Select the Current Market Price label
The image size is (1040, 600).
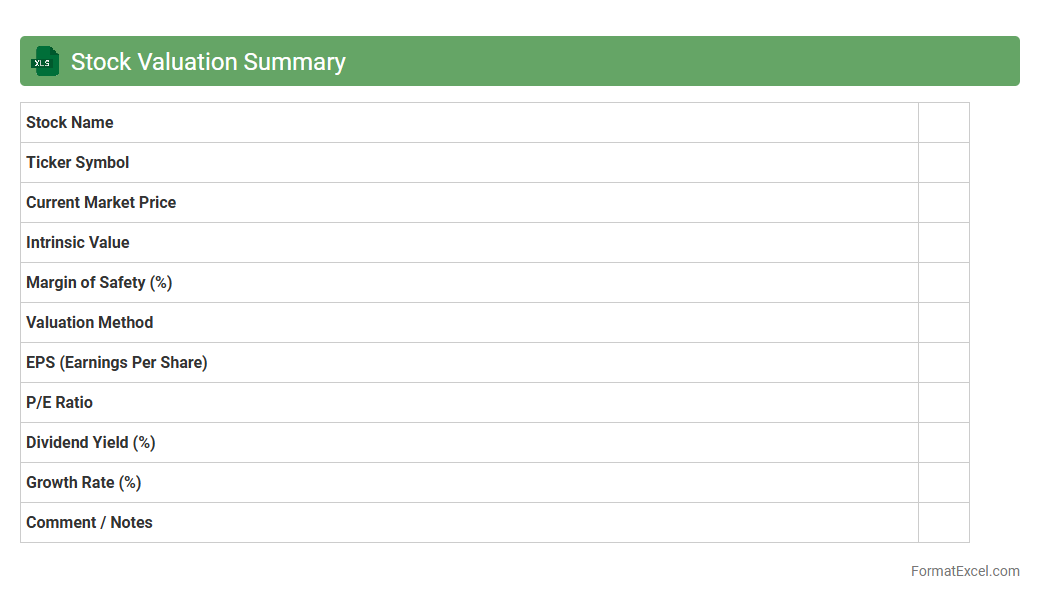[x=101, y=202]
